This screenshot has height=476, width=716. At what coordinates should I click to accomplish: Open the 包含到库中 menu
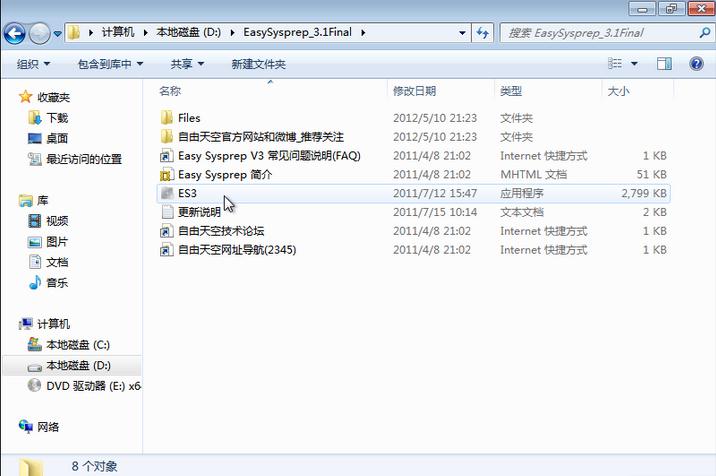coord(111,64)
